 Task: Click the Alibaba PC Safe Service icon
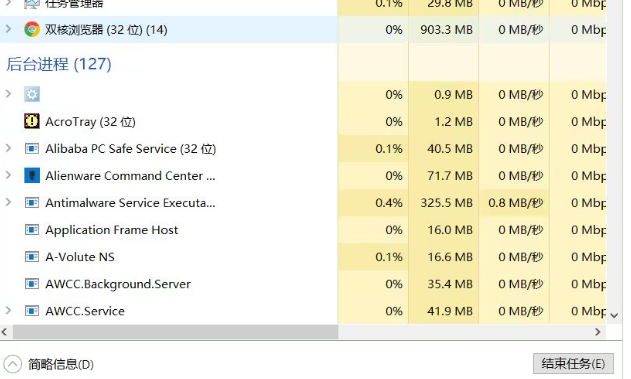(x=32, y=148)
